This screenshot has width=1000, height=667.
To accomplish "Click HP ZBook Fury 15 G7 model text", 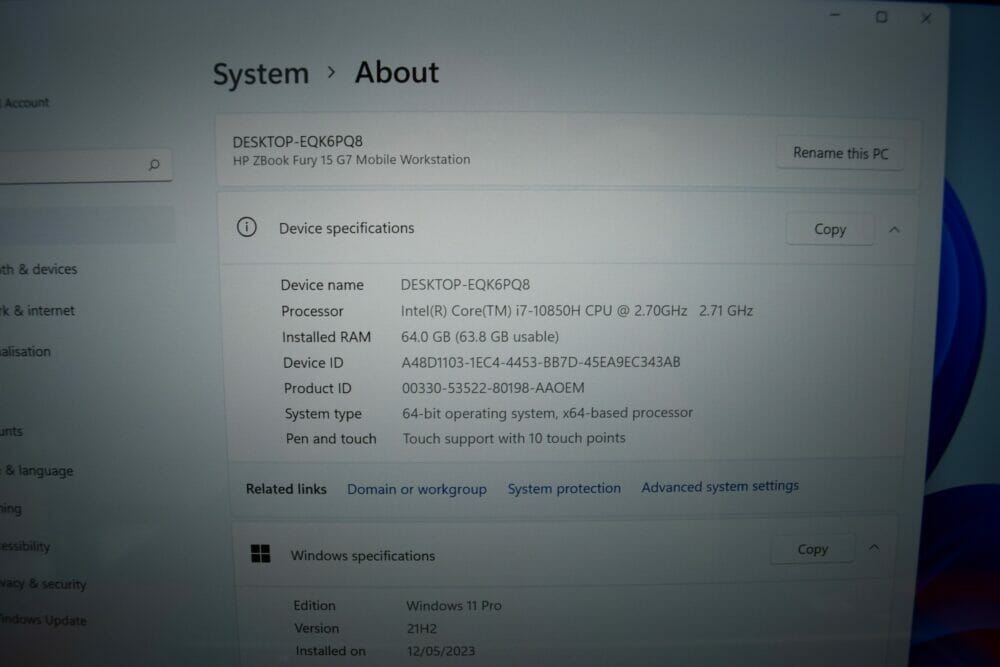I will 351,160.
